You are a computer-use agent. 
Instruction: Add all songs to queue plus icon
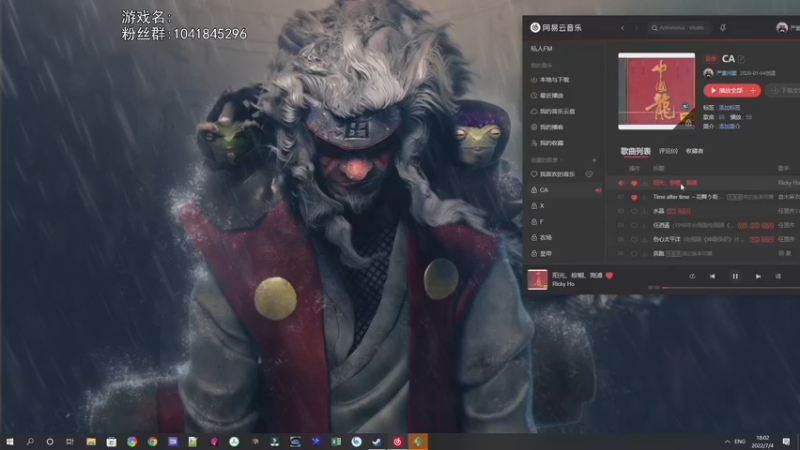[x=754, y=91]
